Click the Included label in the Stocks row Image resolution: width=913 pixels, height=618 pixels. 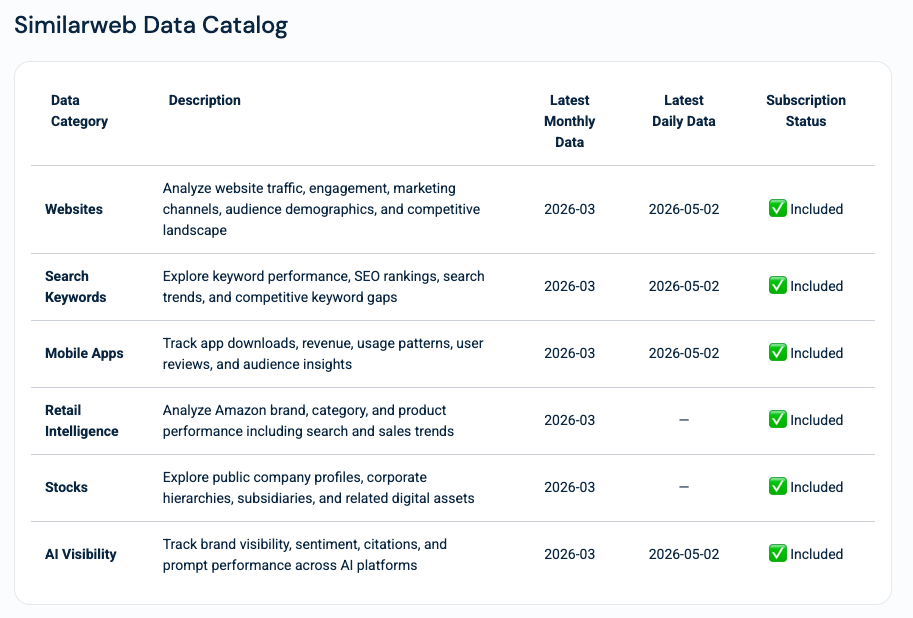pos(816,487)
